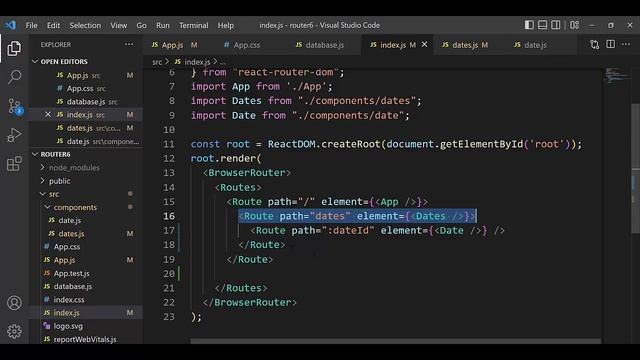
Task: Toggle bottom panel layout icon
Action: [542, 25]
